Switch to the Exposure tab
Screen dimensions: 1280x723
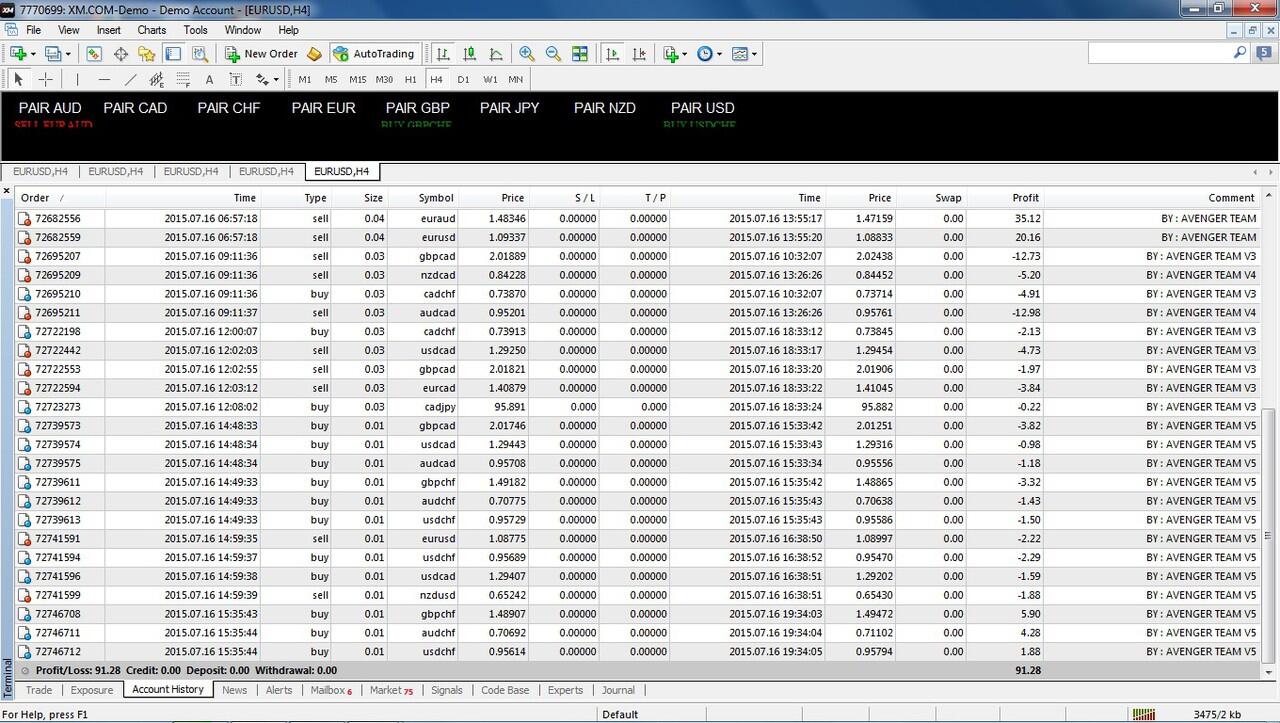click(92, 690)
